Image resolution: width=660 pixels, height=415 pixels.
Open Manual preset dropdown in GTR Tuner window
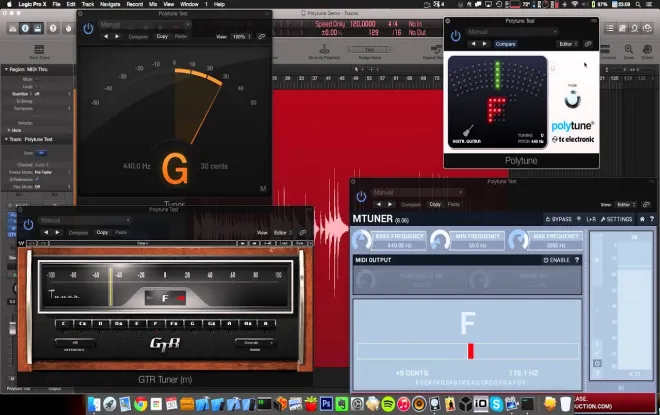click(85, 220)
